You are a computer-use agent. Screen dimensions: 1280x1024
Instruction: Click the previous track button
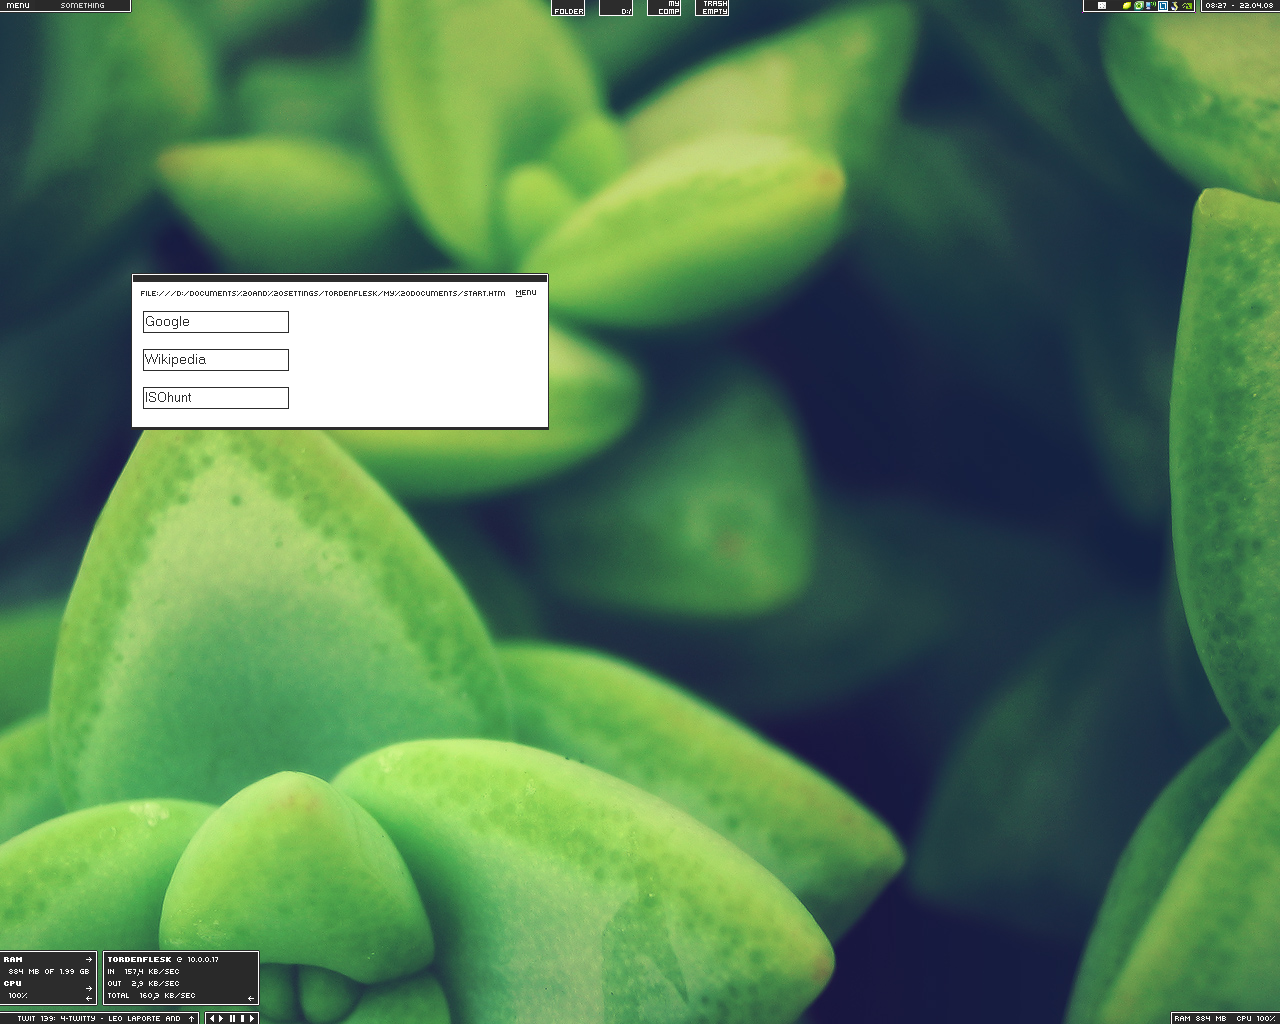[x=212, y=1019]
